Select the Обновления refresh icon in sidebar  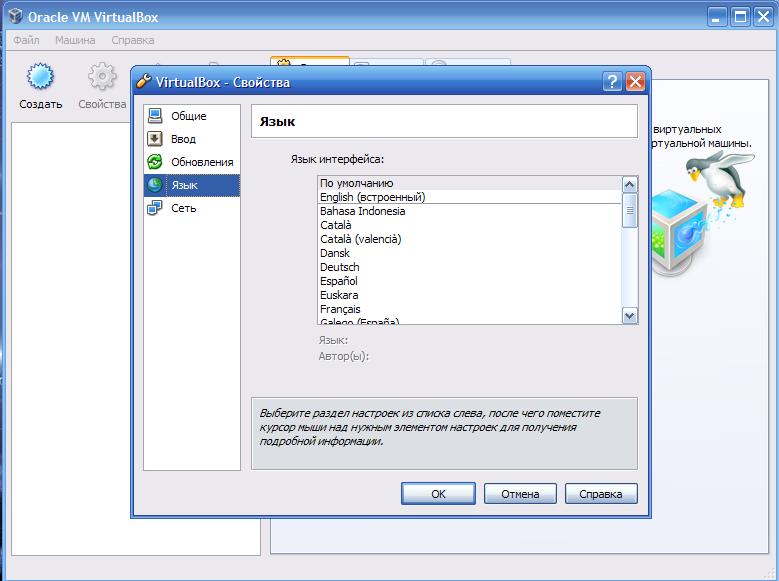pyautogui.click(x=155, y=162)
